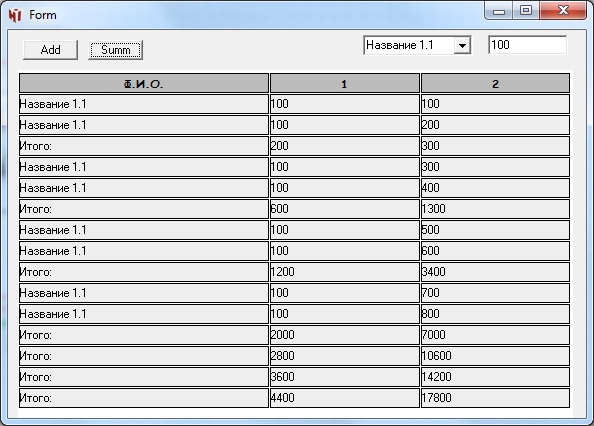Select column header 1
The width and height of the screenshot is (594, 426).
[x=344, y=83]
